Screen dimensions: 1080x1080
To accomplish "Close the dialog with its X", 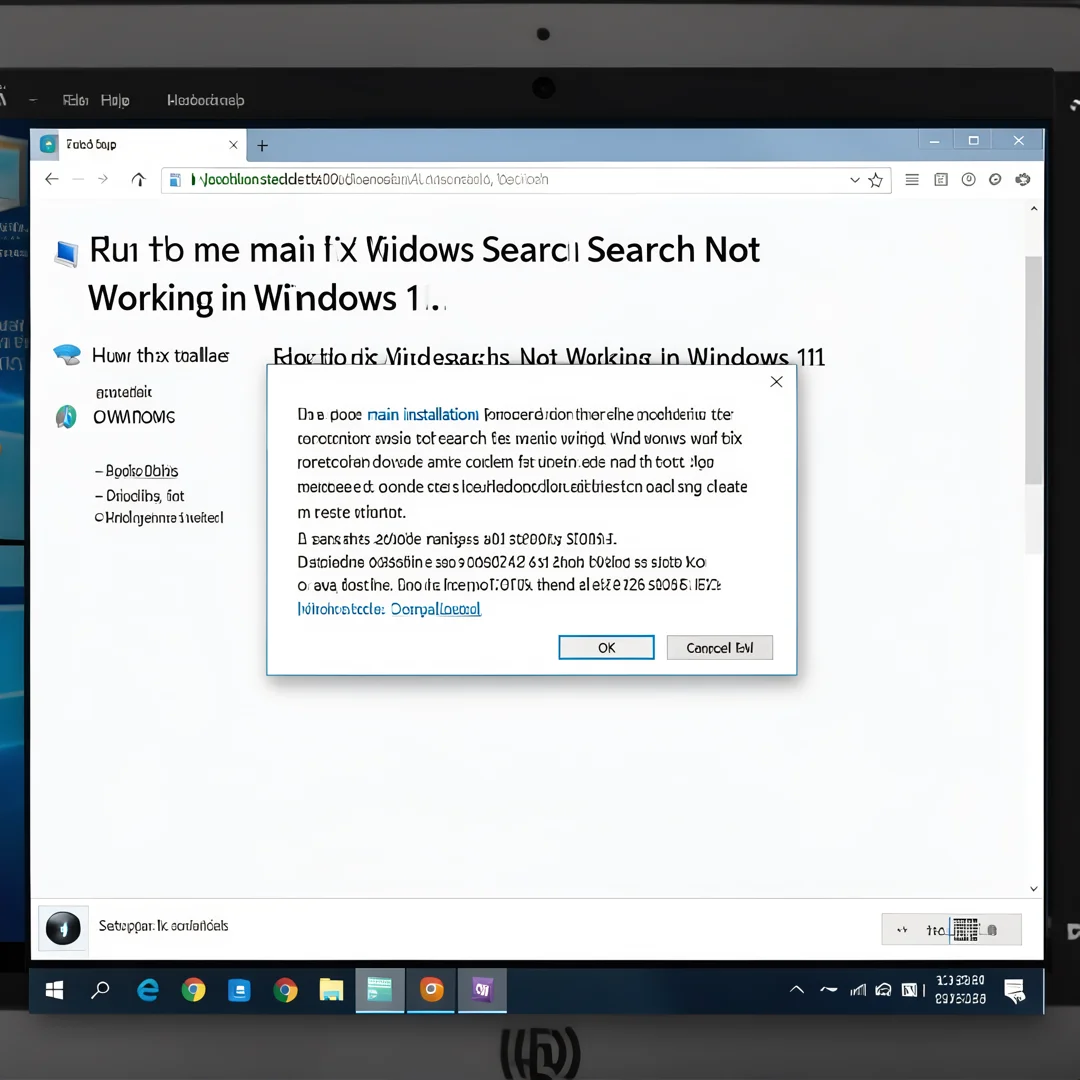I will pos(776,382).
